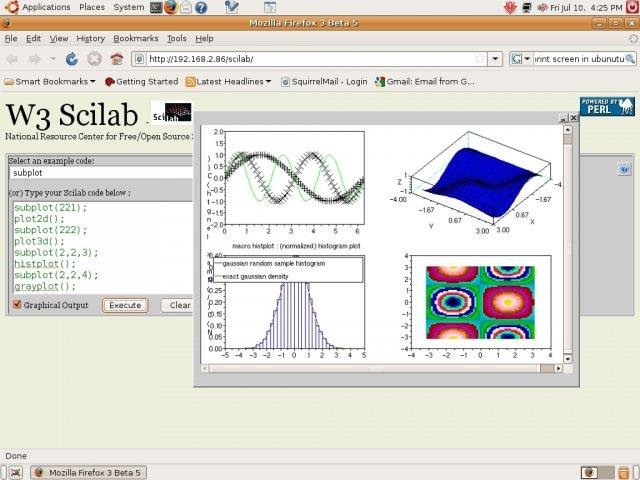Image resolution: width=640 pixels, height=480 pixels.
Task: Click the workspace switcher in bottom panel
Action: point(597,472)
